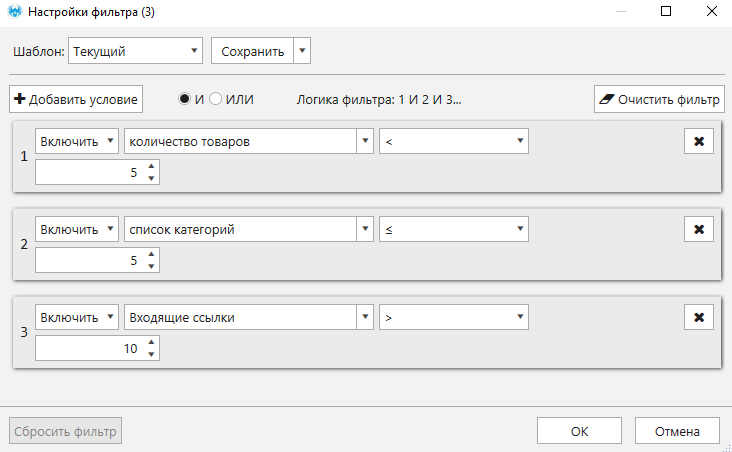
Task: Open the Шаблон Текущий dropdown
Action: pyautogui.click(x=135, y=51)
